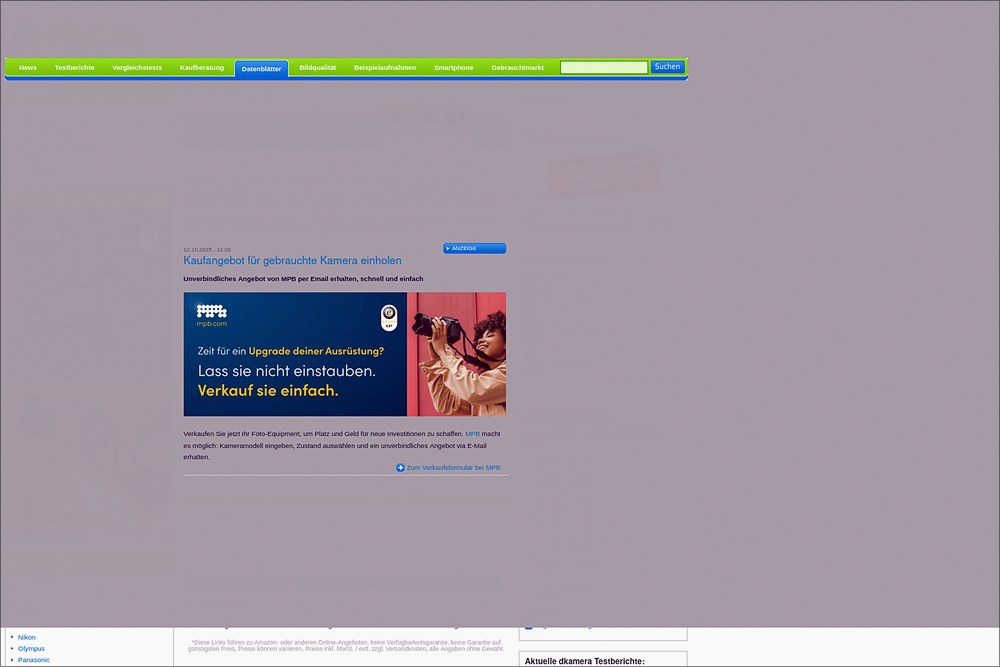1000x667 pixels.
Task: Click the bullet arrow next to Nikon
Action: coord(12,636)
